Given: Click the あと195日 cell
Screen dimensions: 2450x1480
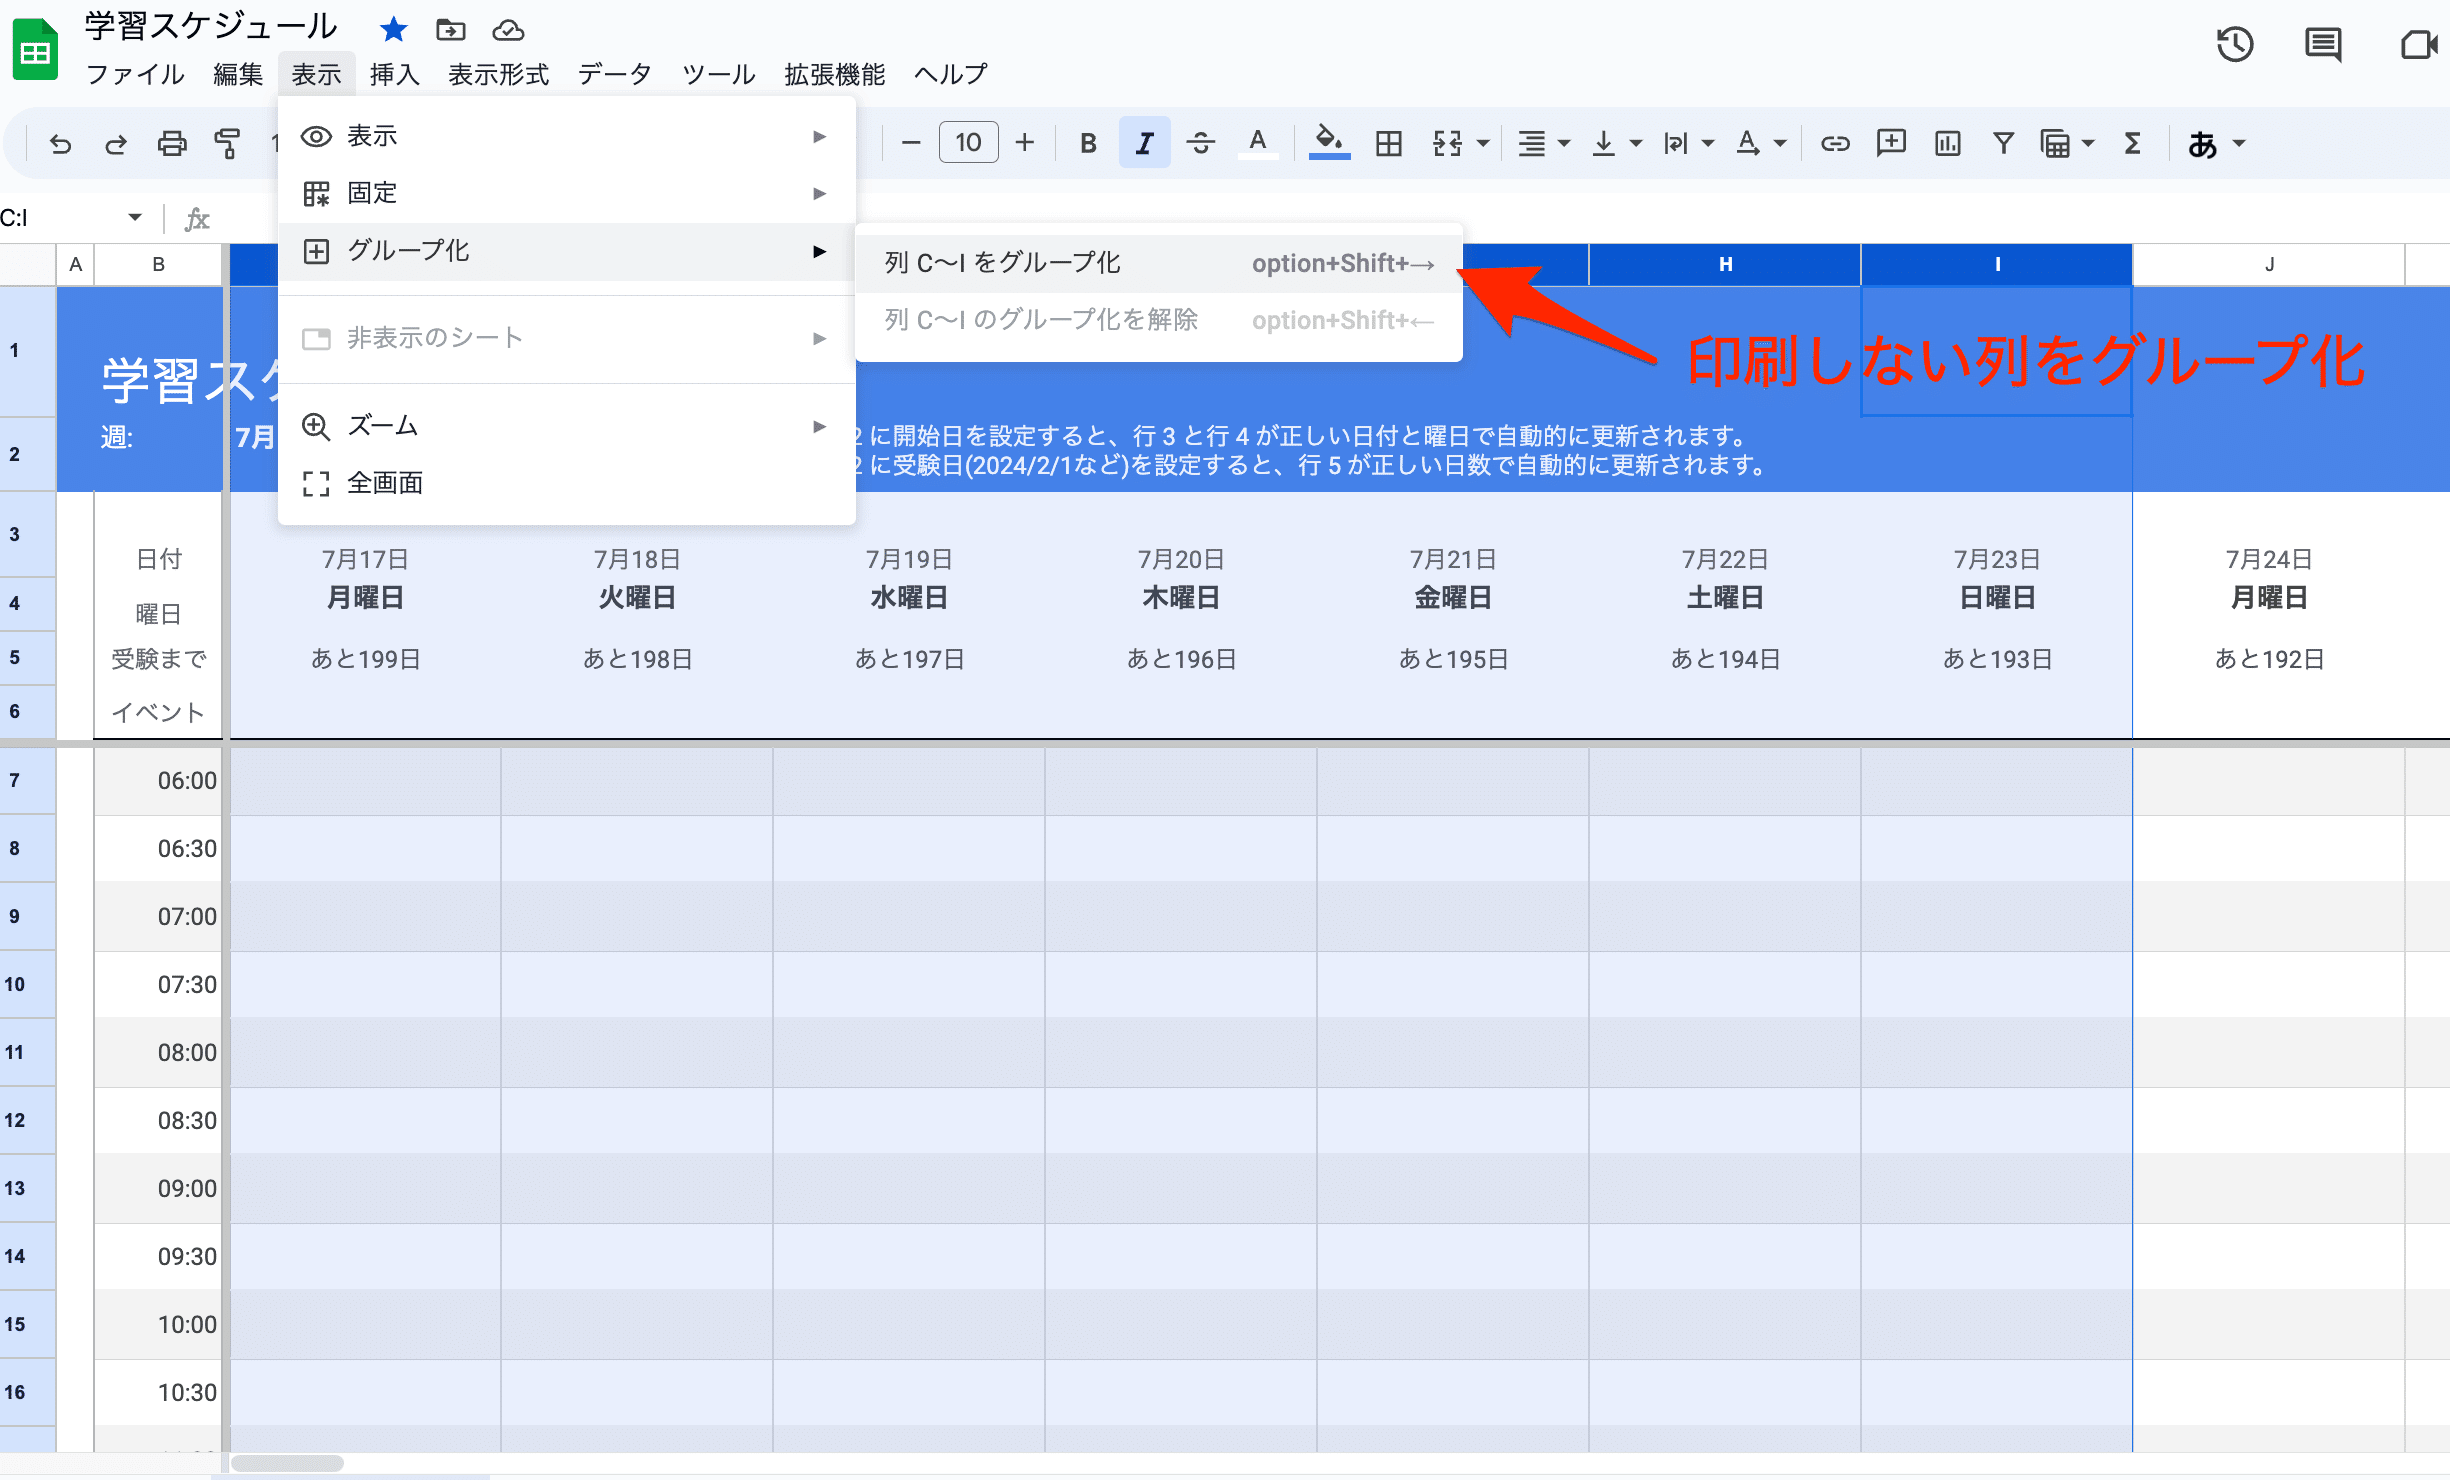Looking at the screenshot, I should (1452, 659).
